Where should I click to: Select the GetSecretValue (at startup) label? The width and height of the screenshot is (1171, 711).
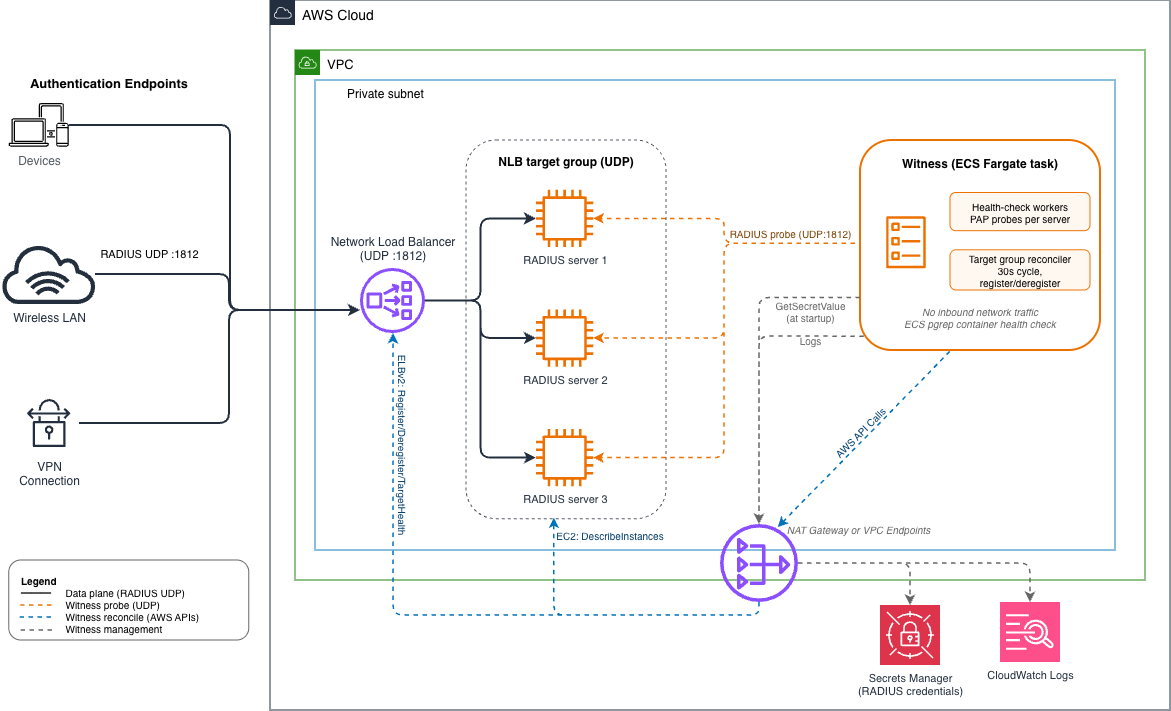tap(810, 312)
